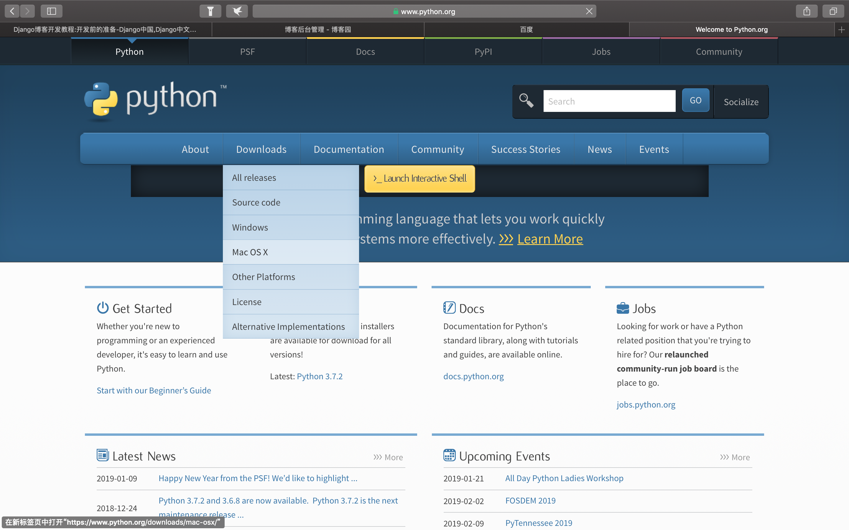Viewport: 849px width, 530px height.
Task: Click into the Search text field
Action: pos(608,101)
